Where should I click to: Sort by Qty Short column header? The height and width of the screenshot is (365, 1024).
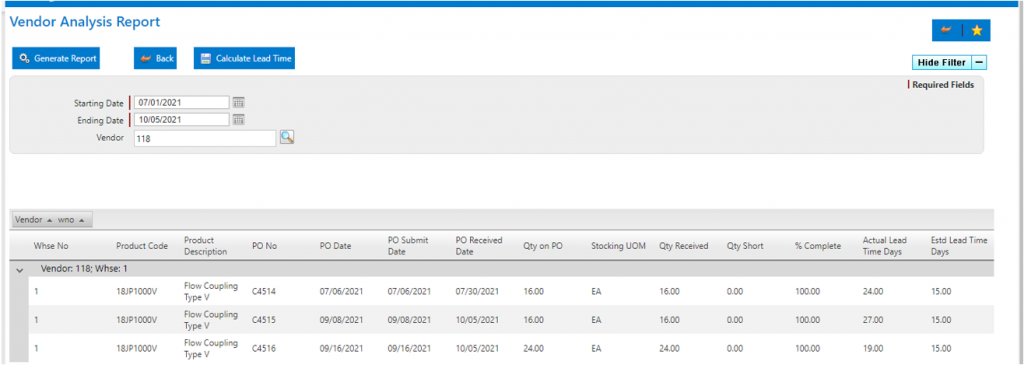(x=745, y=246)
